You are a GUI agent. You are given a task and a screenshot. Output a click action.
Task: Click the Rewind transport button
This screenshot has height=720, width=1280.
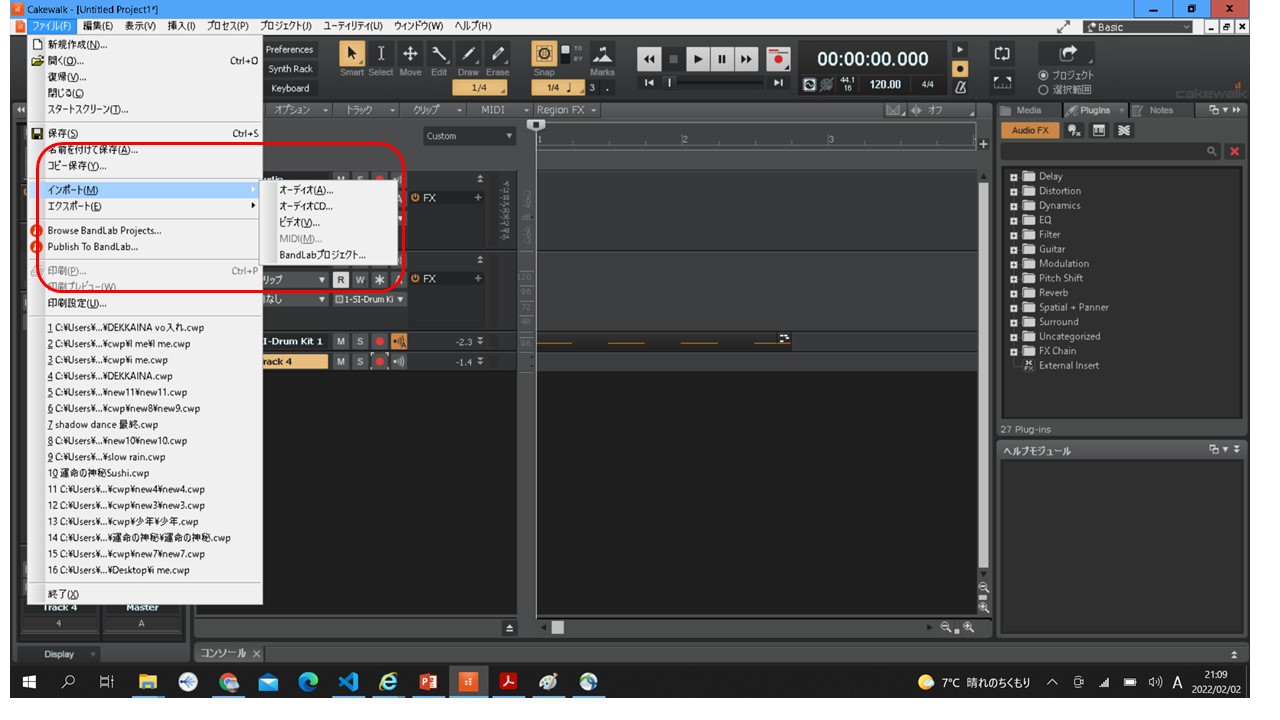point(650,59)
